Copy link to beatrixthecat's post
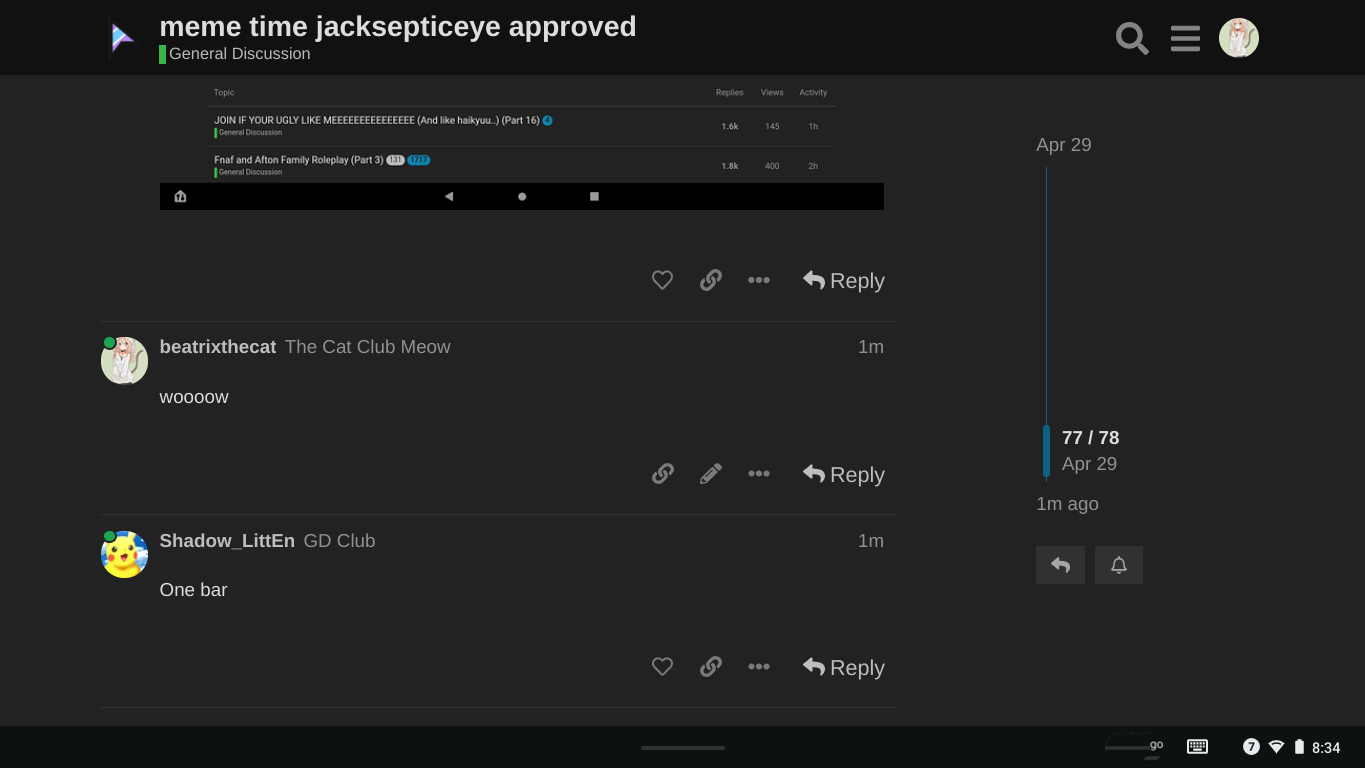 tap(662, 474)
